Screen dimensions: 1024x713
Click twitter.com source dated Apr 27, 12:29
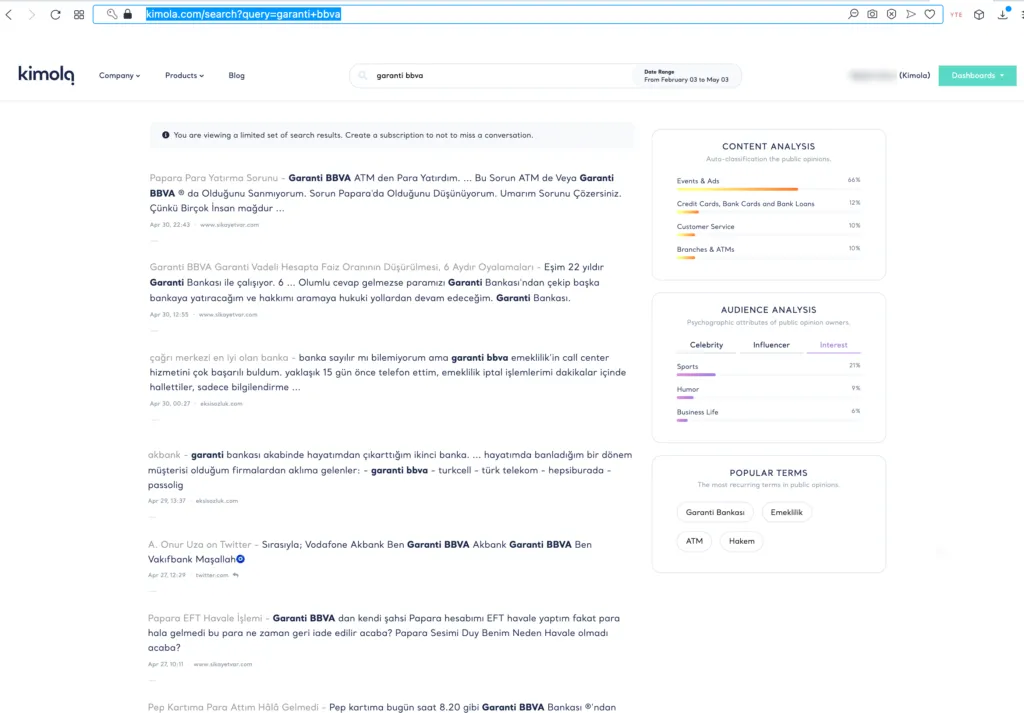[x=212, y=575]
